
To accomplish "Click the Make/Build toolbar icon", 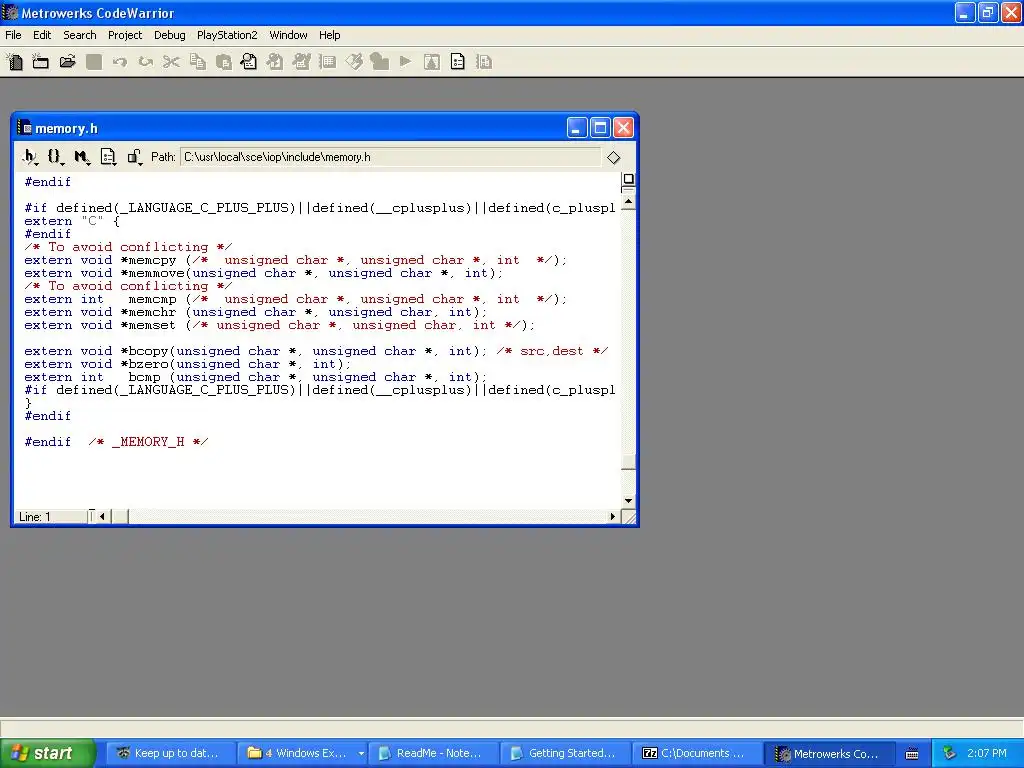I will click(379, 62).
